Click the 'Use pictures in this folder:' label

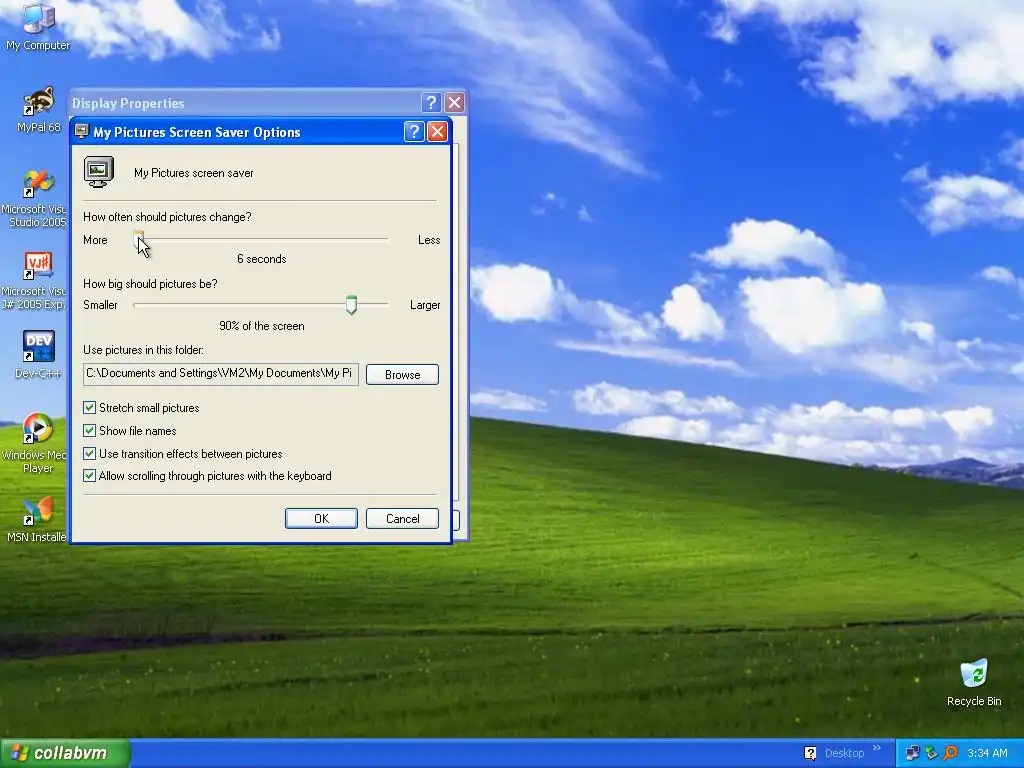[x=143, y=350]
